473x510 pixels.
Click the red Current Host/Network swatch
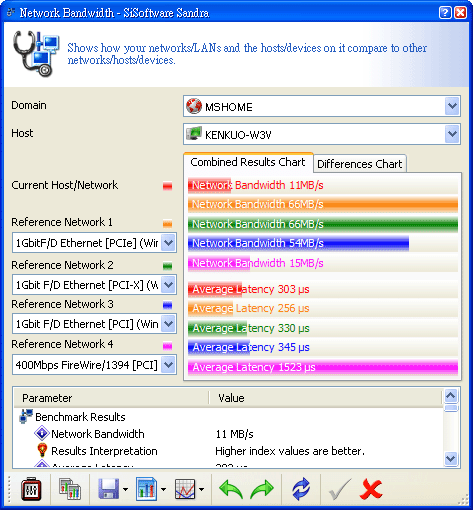(x=167, y=186)
